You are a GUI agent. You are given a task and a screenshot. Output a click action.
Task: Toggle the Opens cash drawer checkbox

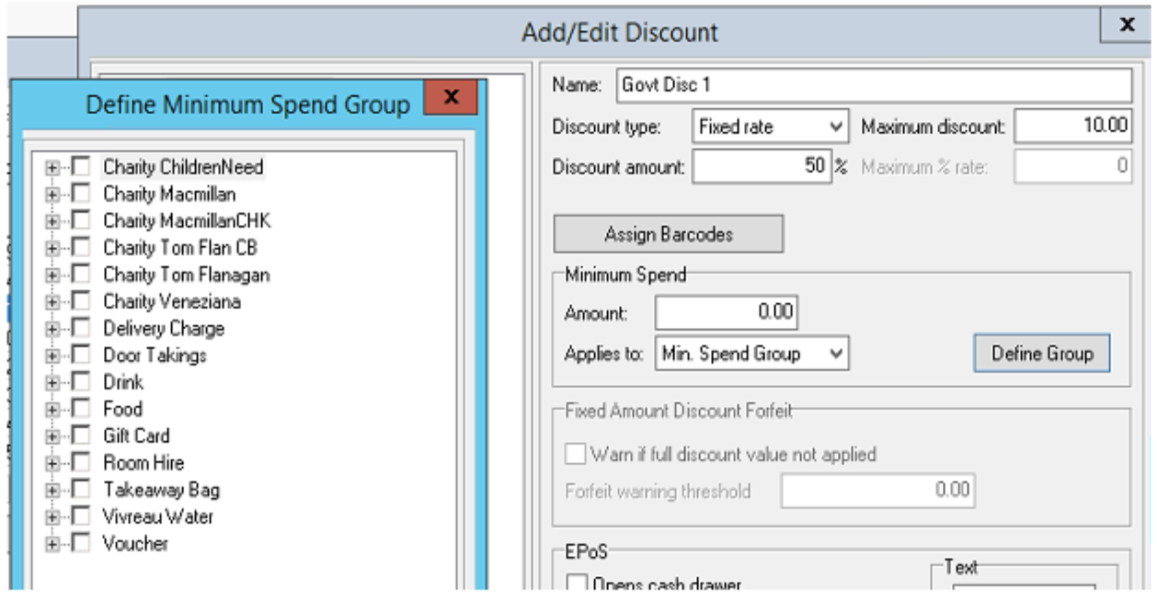576,583
